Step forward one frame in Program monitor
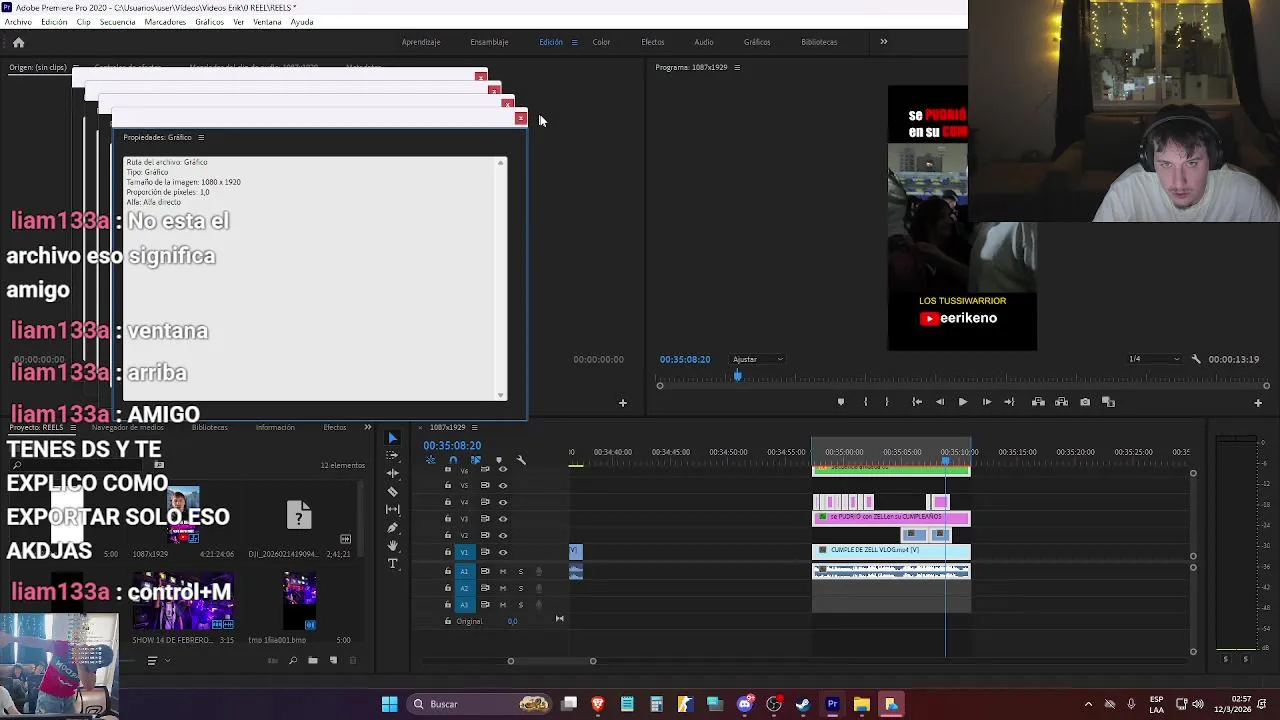Image resolution: width=1280 pixels, height=720 pixels. [986, 402]
